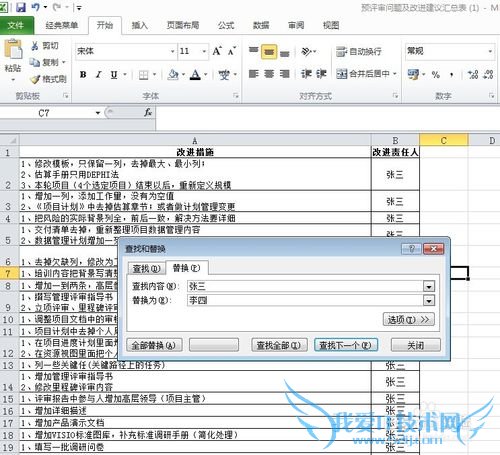Click the Cut (剪切) scissors icon

[x=35, y=46]
